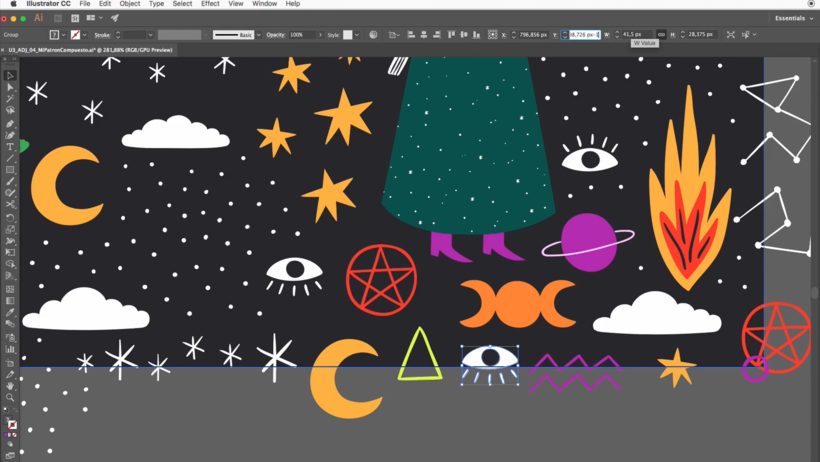Open the Effect menu

pyautogui.click(x=210, y=4)
